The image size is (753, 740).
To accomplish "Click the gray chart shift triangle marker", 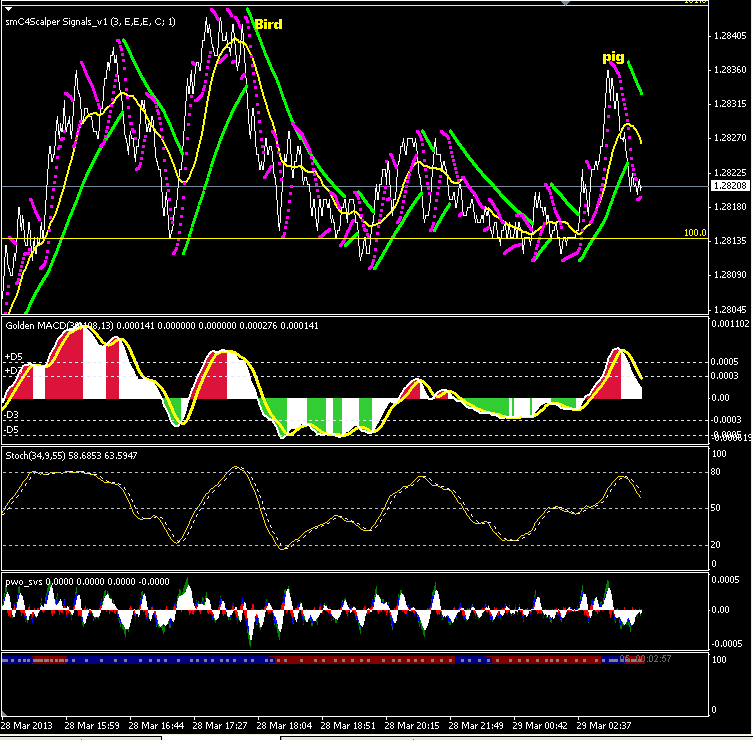I will click(566, 3).
